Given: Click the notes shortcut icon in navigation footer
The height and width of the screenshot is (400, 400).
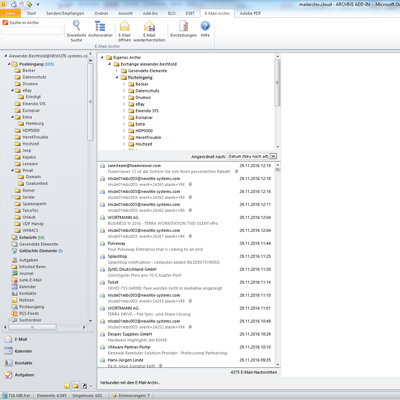Looking at the screenshot, I should tap(67, 386).
